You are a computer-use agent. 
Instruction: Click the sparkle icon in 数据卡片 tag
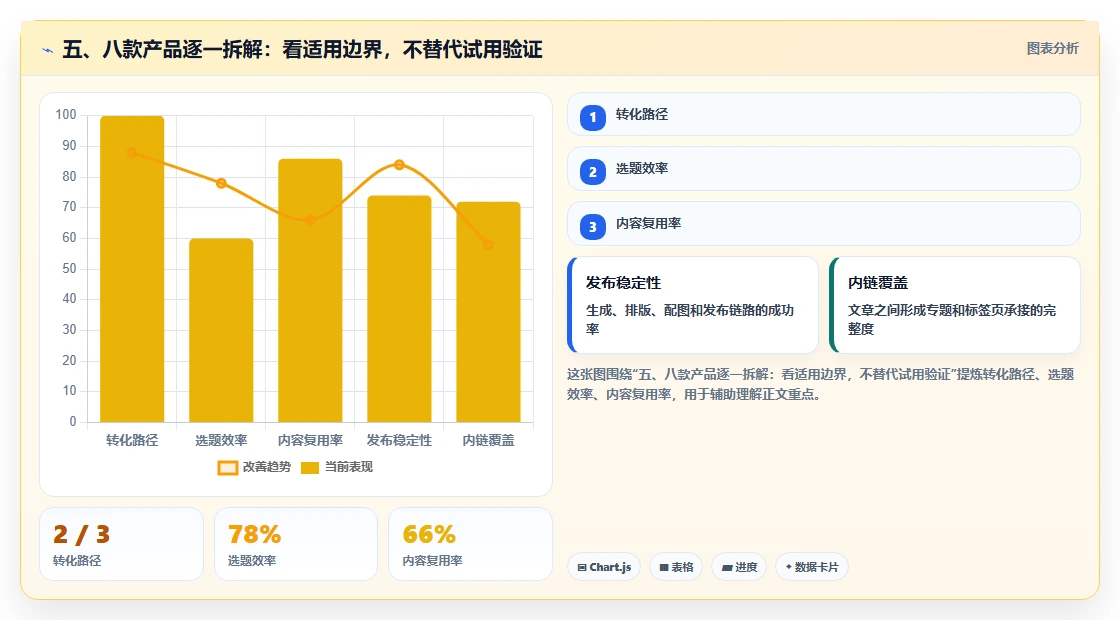click(789, 567)
